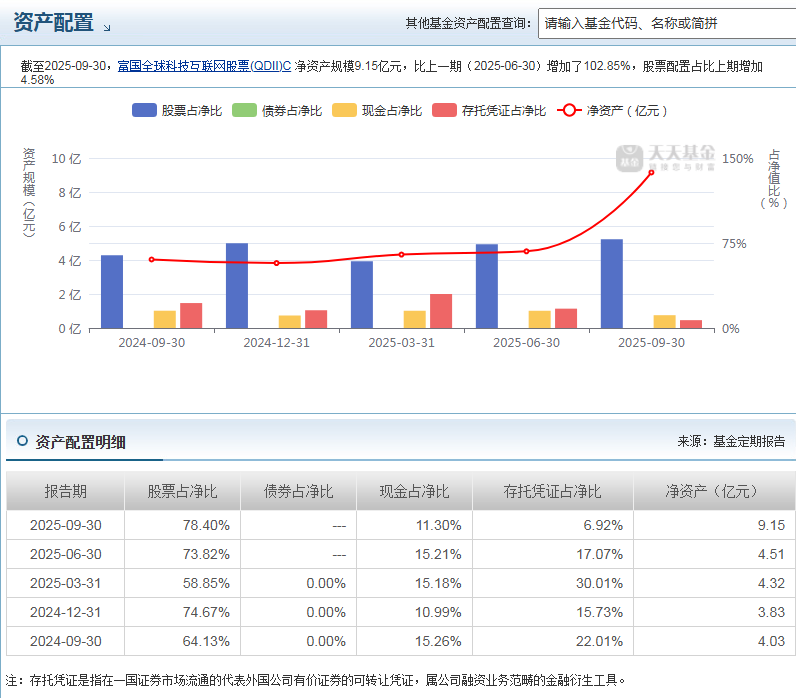Click the red depositary receipt bar for 2025-03-31
Image resolution: width=796 pixels, height=698 pixels.
441,311
